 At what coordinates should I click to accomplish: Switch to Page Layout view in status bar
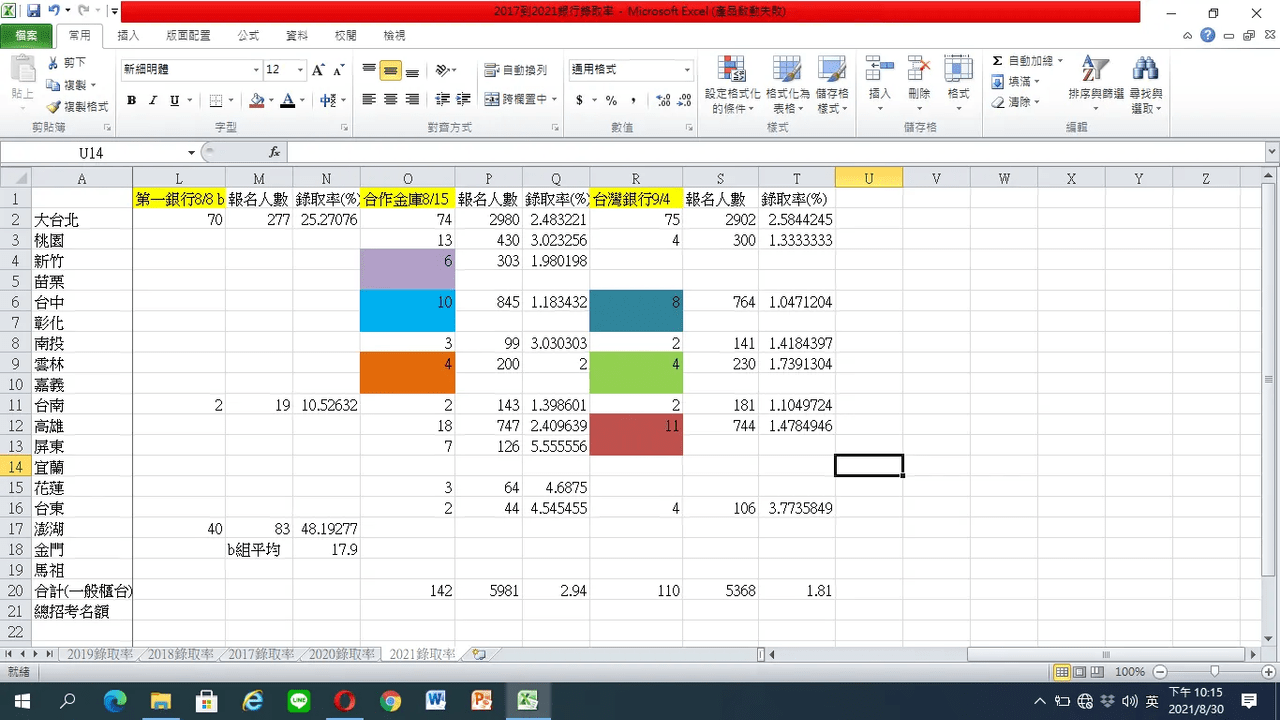pos(1080,672)
